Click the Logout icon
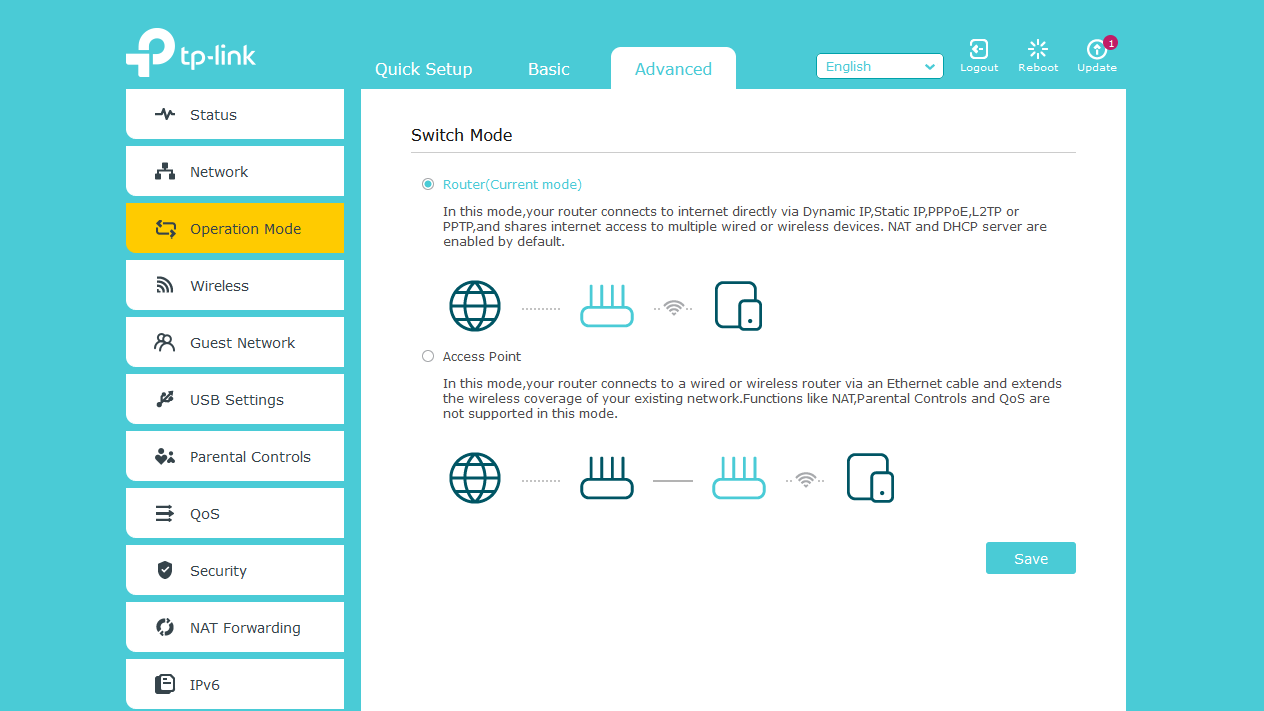Viewport: 1264px width, 711px height. [979, 49]
